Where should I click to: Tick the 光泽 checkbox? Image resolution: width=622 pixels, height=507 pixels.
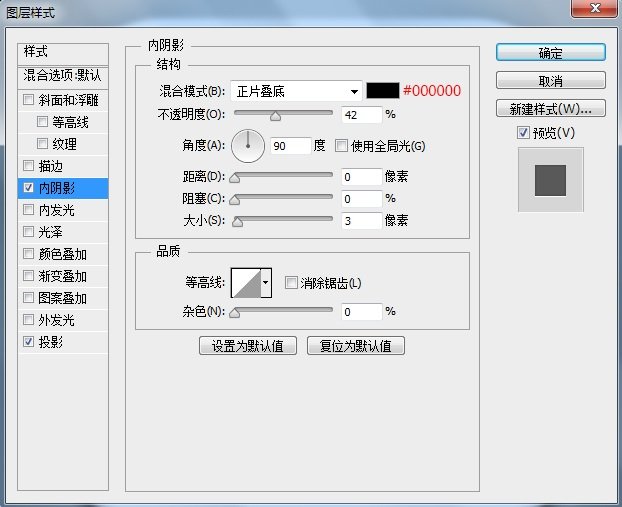(29, 231)
